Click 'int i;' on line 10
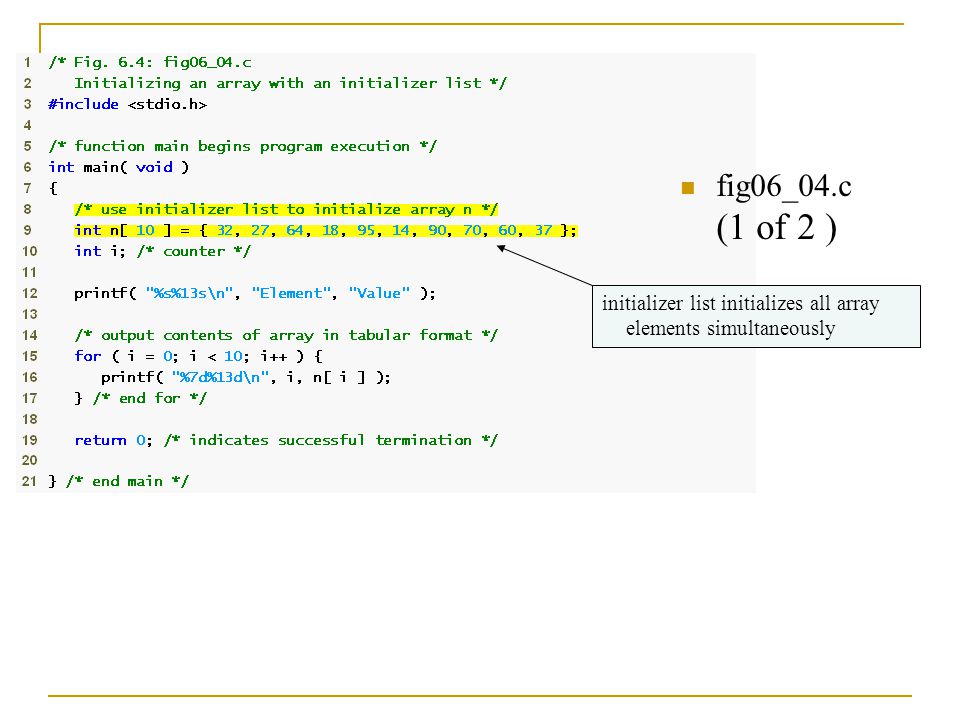This screenshot has height=720, width=960. (x=99, y=251)
